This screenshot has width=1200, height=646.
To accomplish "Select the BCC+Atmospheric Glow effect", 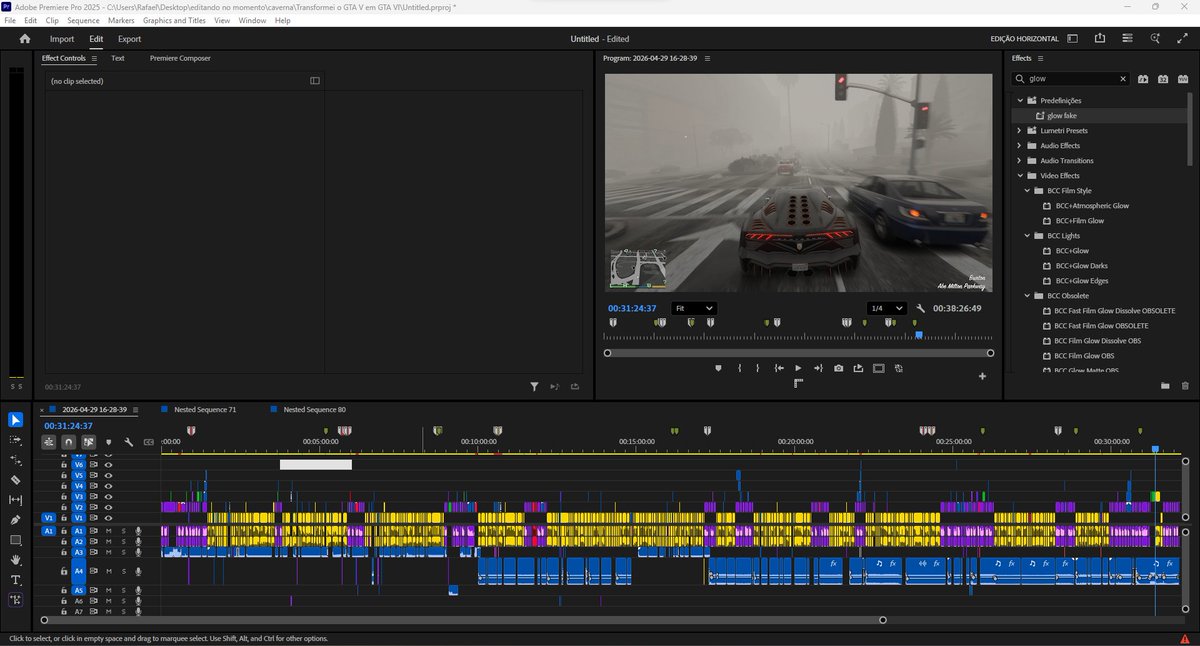I will 1092,205.
